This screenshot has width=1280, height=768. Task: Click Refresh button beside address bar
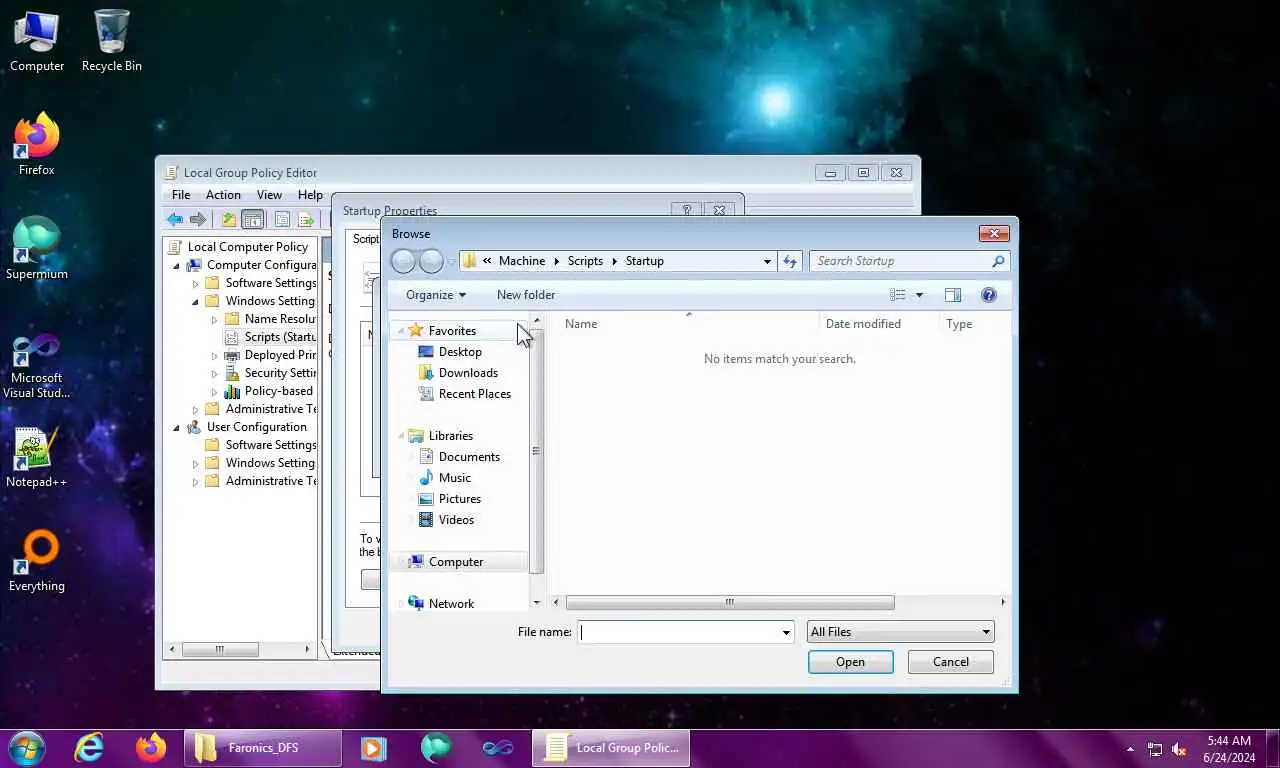[790, 261]
